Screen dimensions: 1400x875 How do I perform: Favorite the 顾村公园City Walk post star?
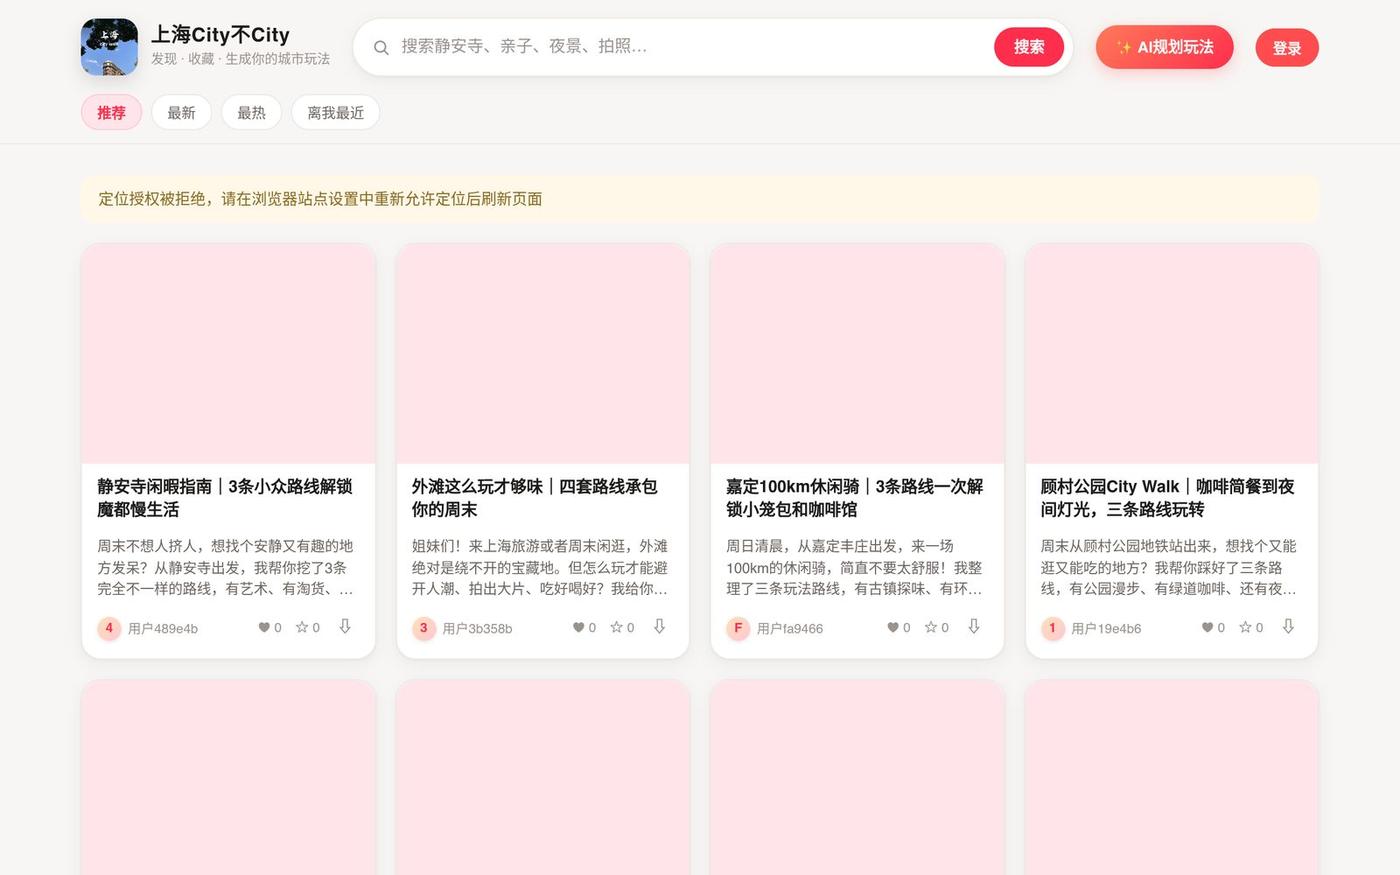(x=1245, y=628)
